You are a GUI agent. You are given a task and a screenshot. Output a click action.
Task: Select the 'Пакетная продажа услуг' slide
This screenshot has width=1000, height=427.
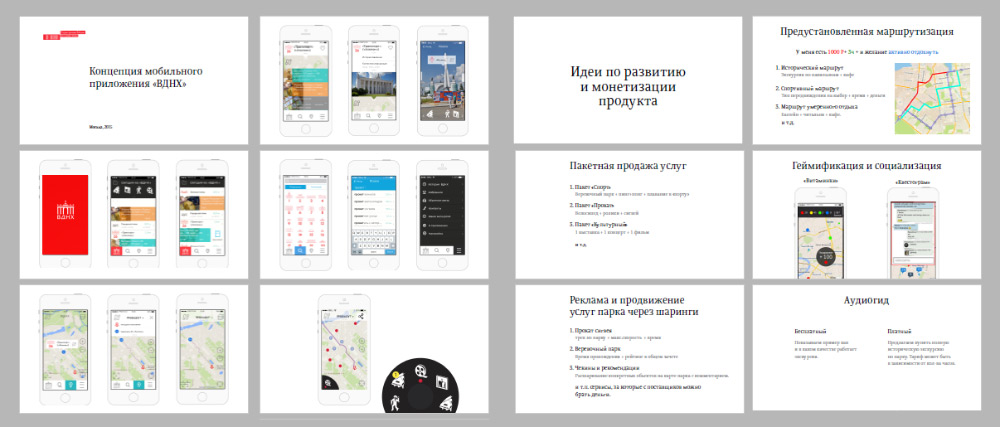[x=627, y=211]
